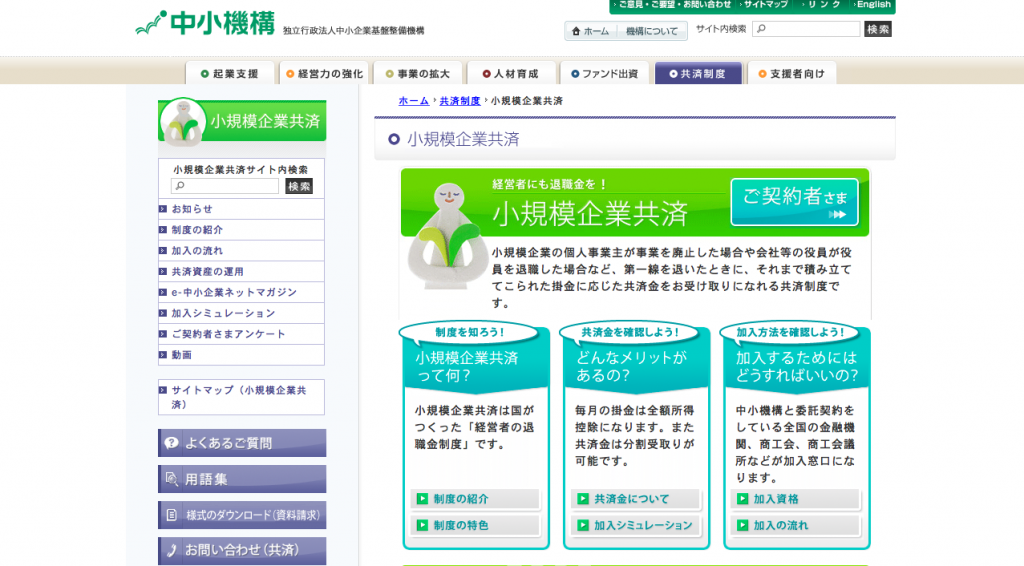Screen dimensions: 1024x566
Task: Click the home icon in header
Action: click(576, 31)
